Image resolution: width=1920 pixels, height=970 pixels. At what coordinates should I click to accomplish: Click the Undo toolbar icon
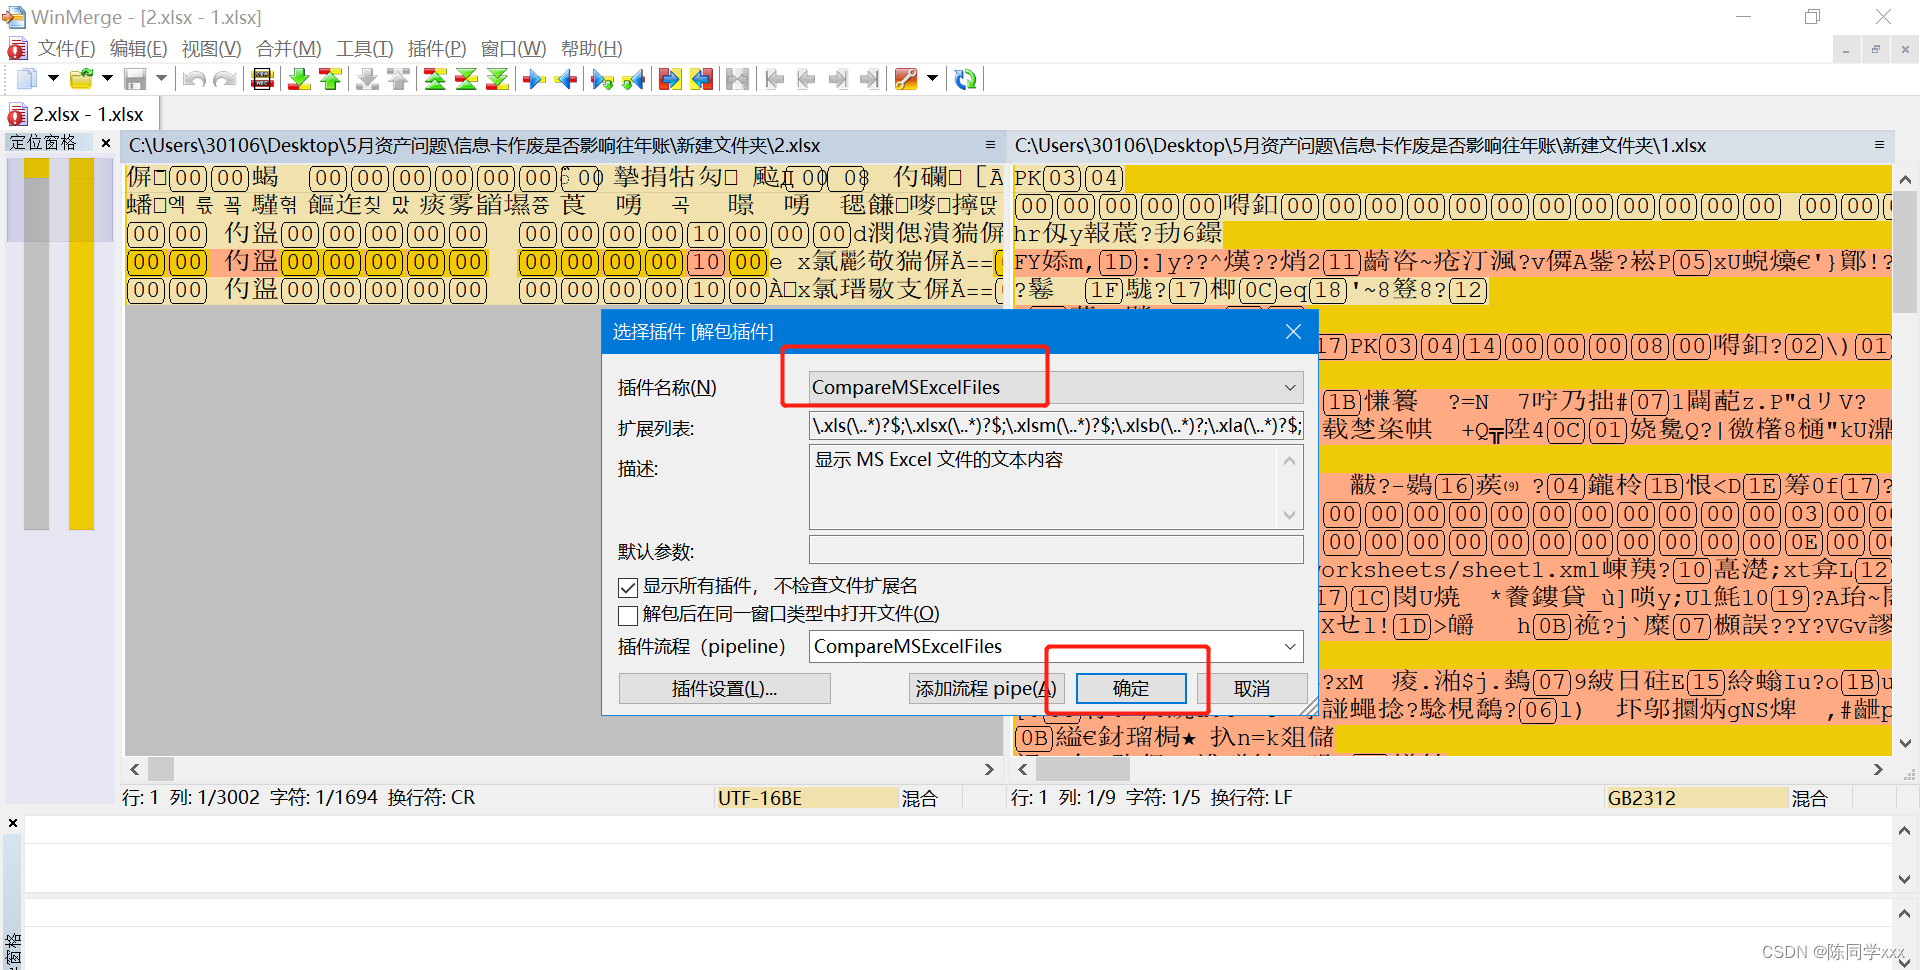(x=194, y=79)
